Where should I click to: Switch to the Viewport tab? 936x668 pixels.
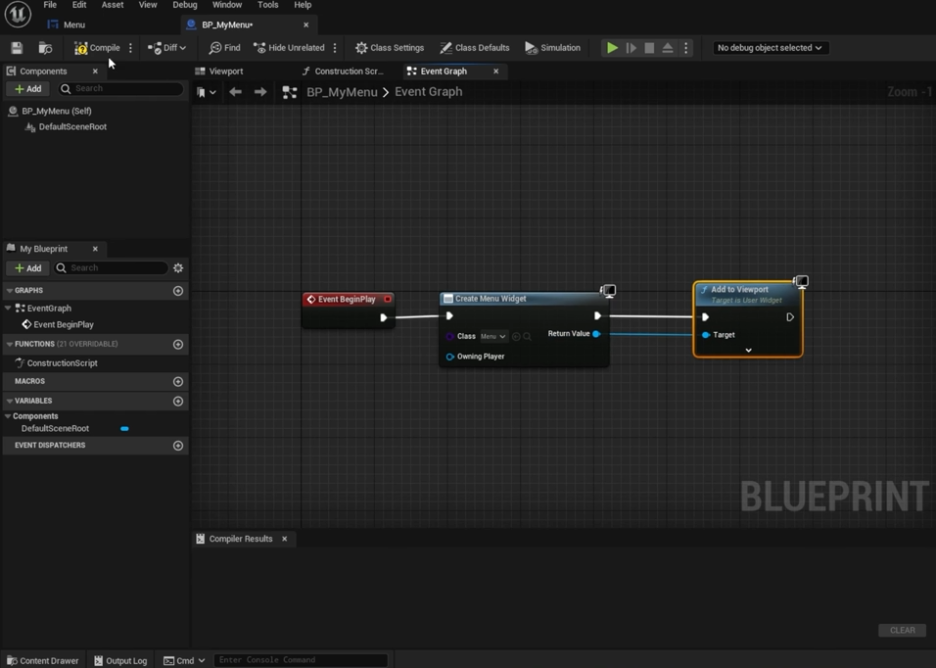pos(219,71)
